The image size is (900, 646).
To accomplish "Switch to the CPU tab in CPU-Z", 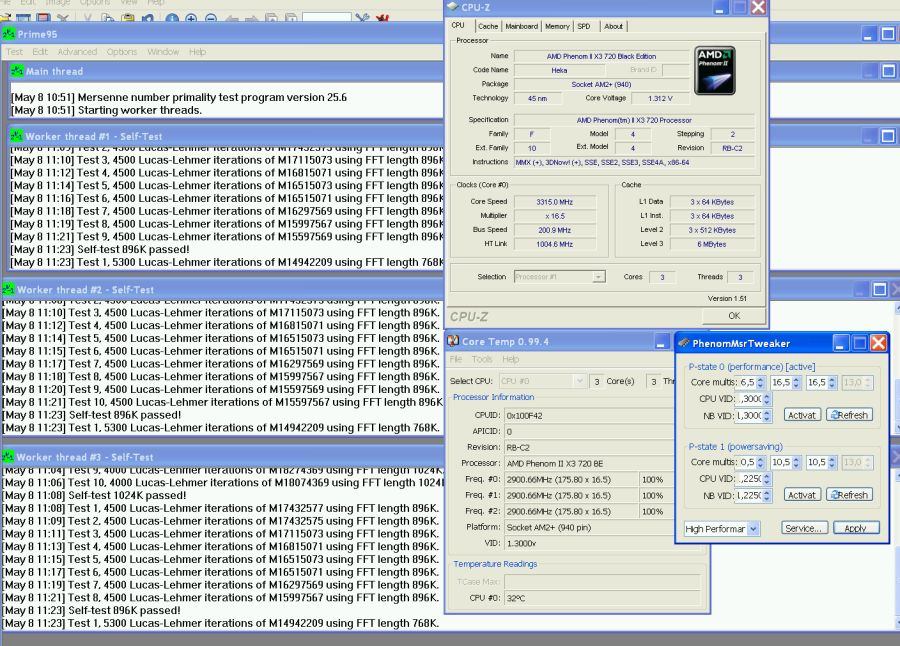I will (x=458, y=25).
